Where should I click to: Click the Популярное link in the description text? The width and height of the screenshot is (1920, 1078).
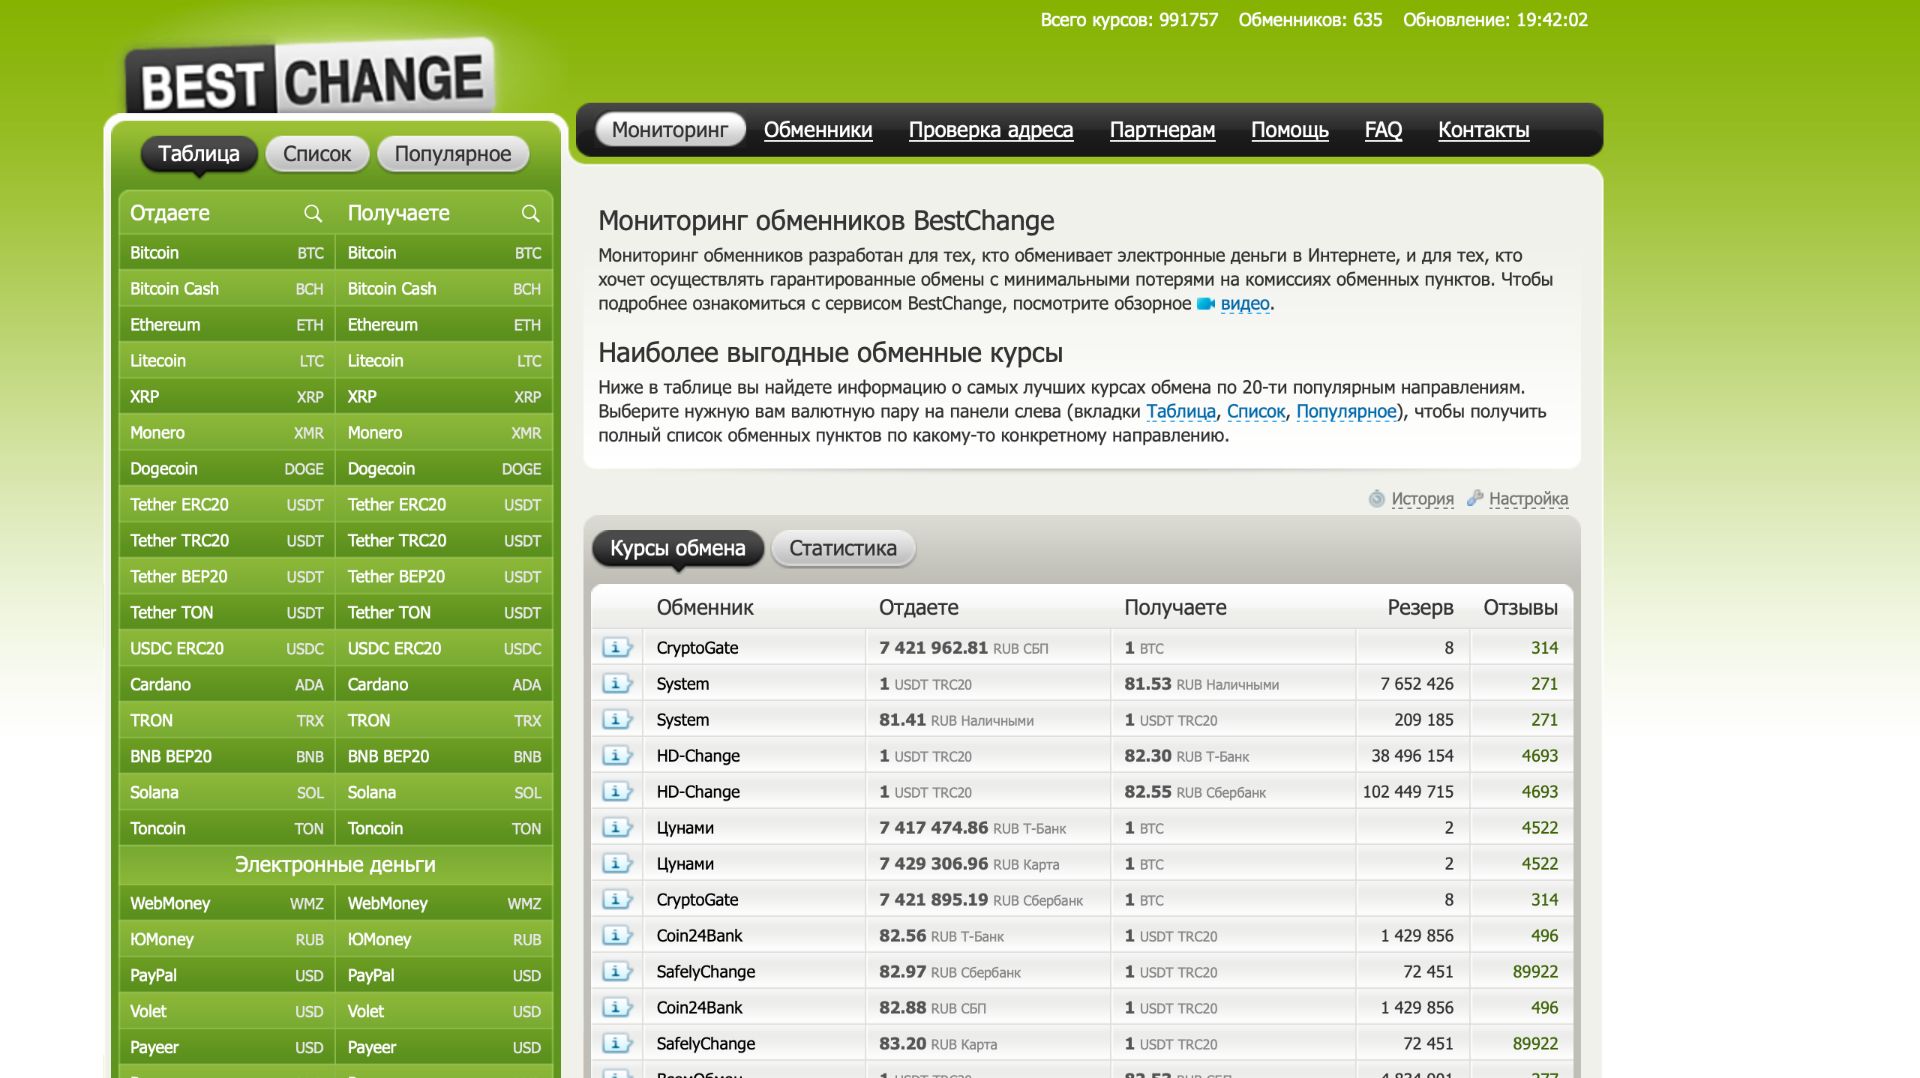[1346, 412]
